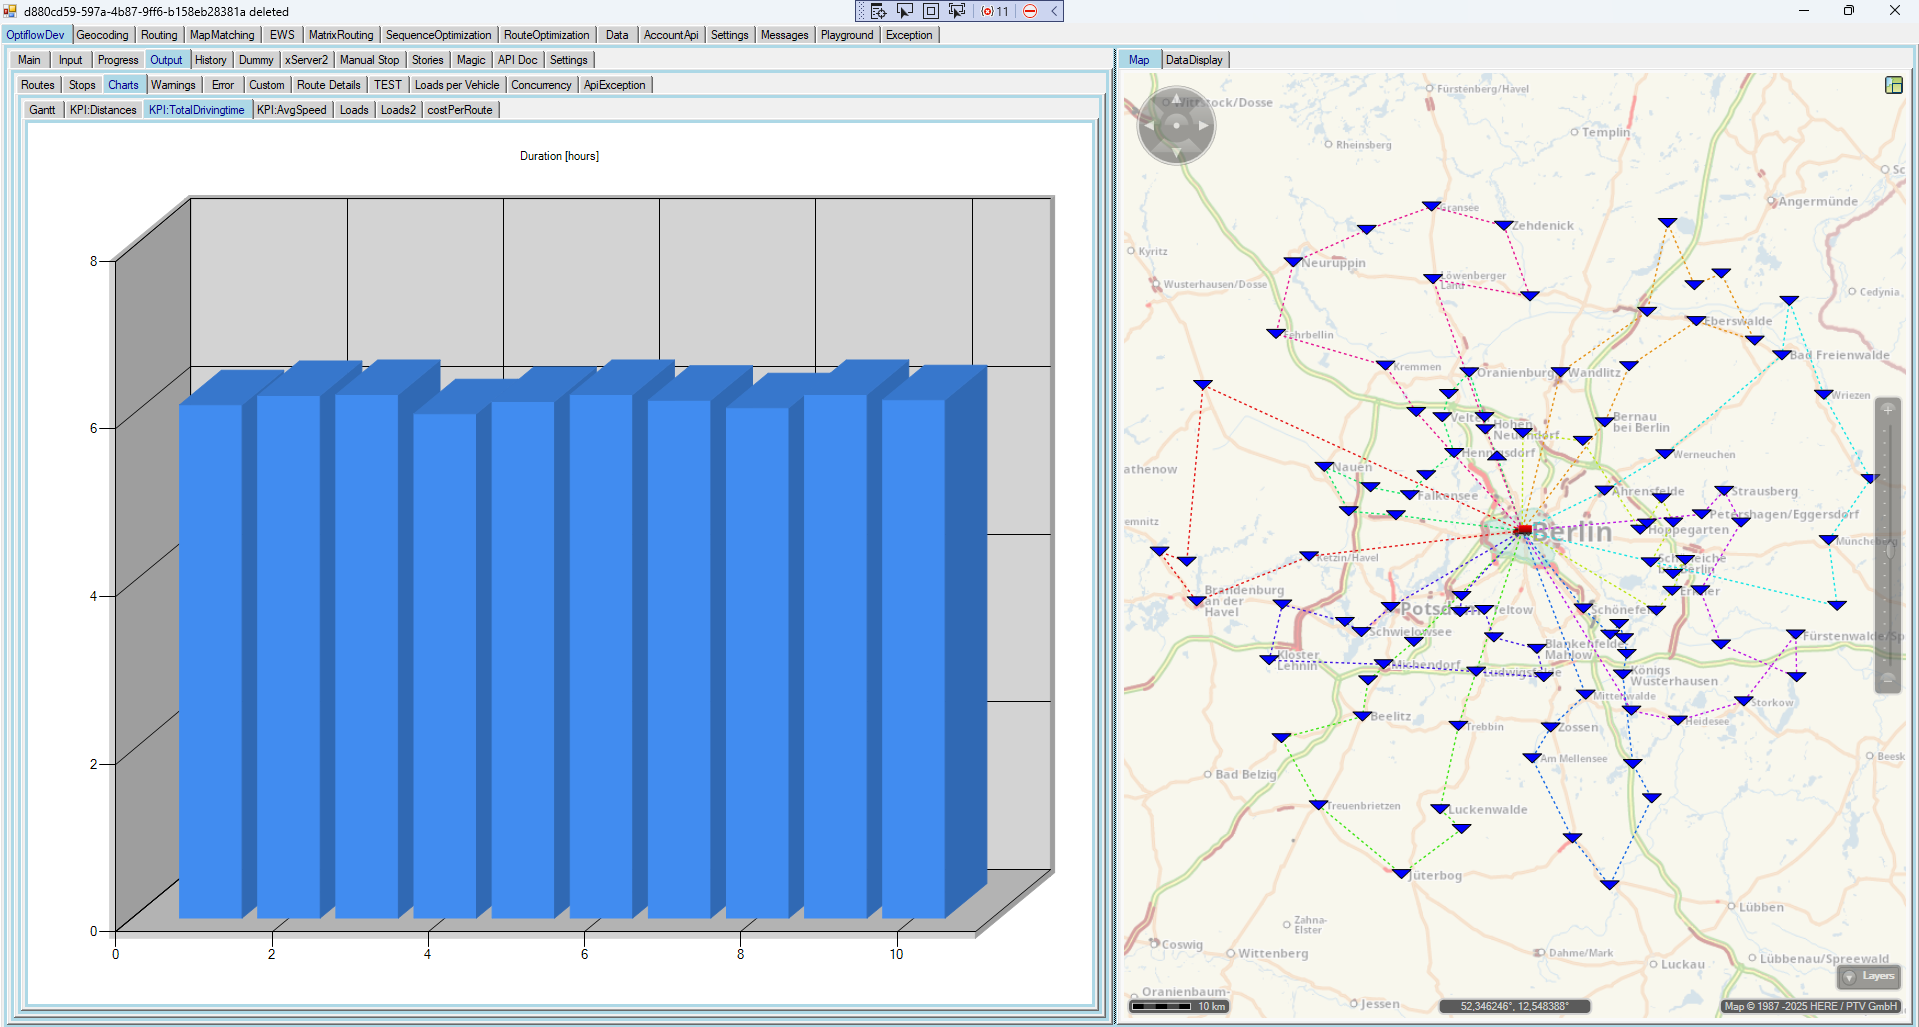This screenshot has height=1027, width=1919.
Task: Switch to the DataDisplay tab
Action: click(1194, 60)
